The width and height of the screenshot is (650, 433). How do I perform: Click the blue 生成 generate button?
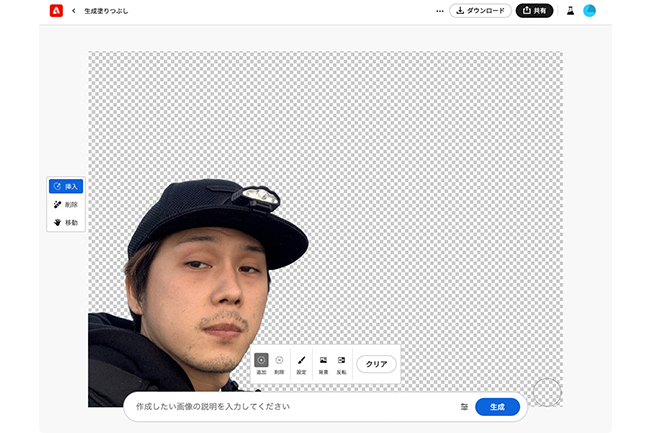click(497, 407)
